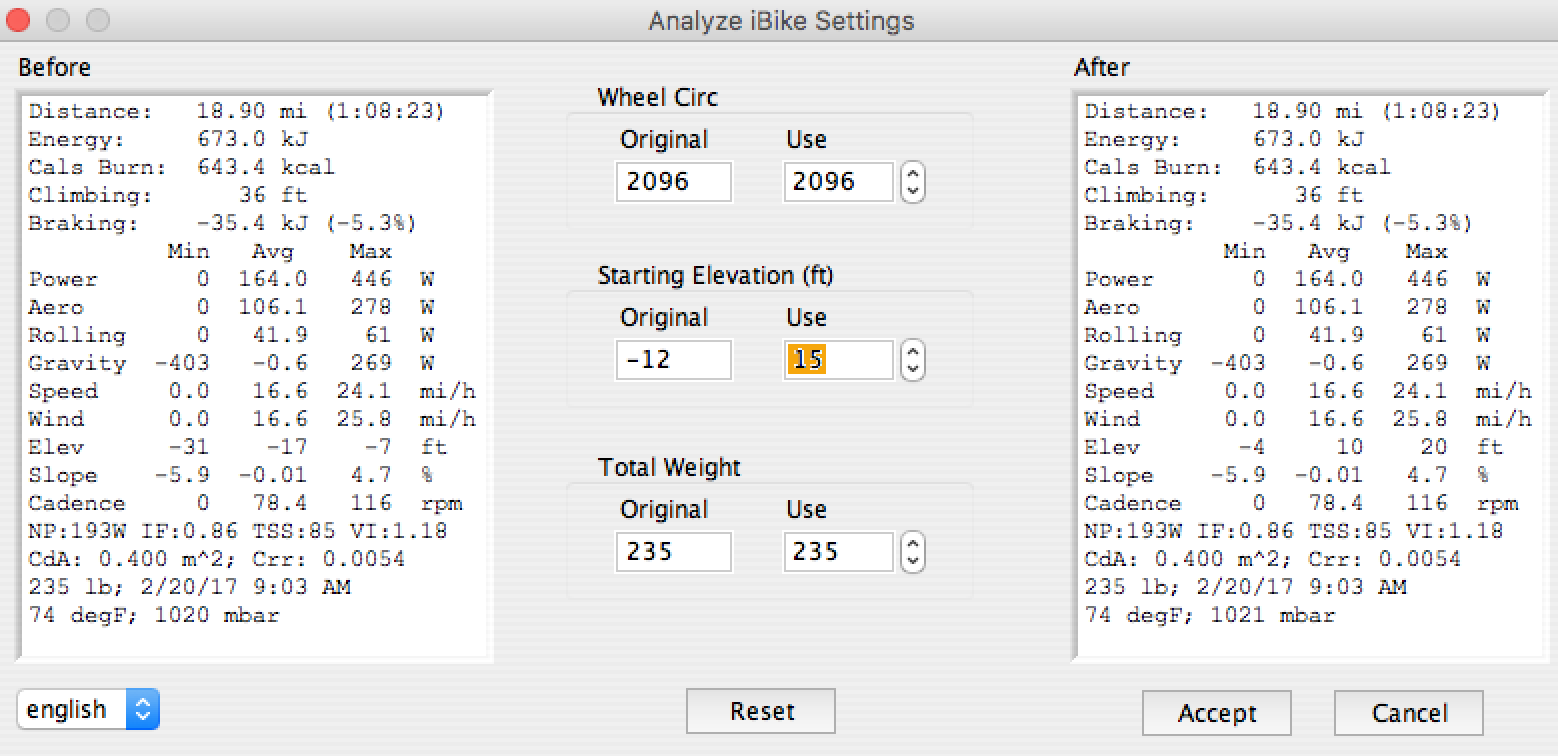Cancel the Analyze iBike Settings dialog
1558x756 pixels.
coord(1408,713)
